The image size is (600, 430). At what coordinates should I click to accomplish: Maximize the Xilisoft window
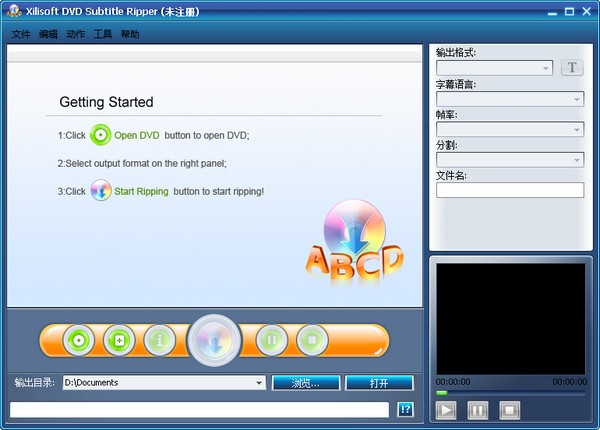569,12
